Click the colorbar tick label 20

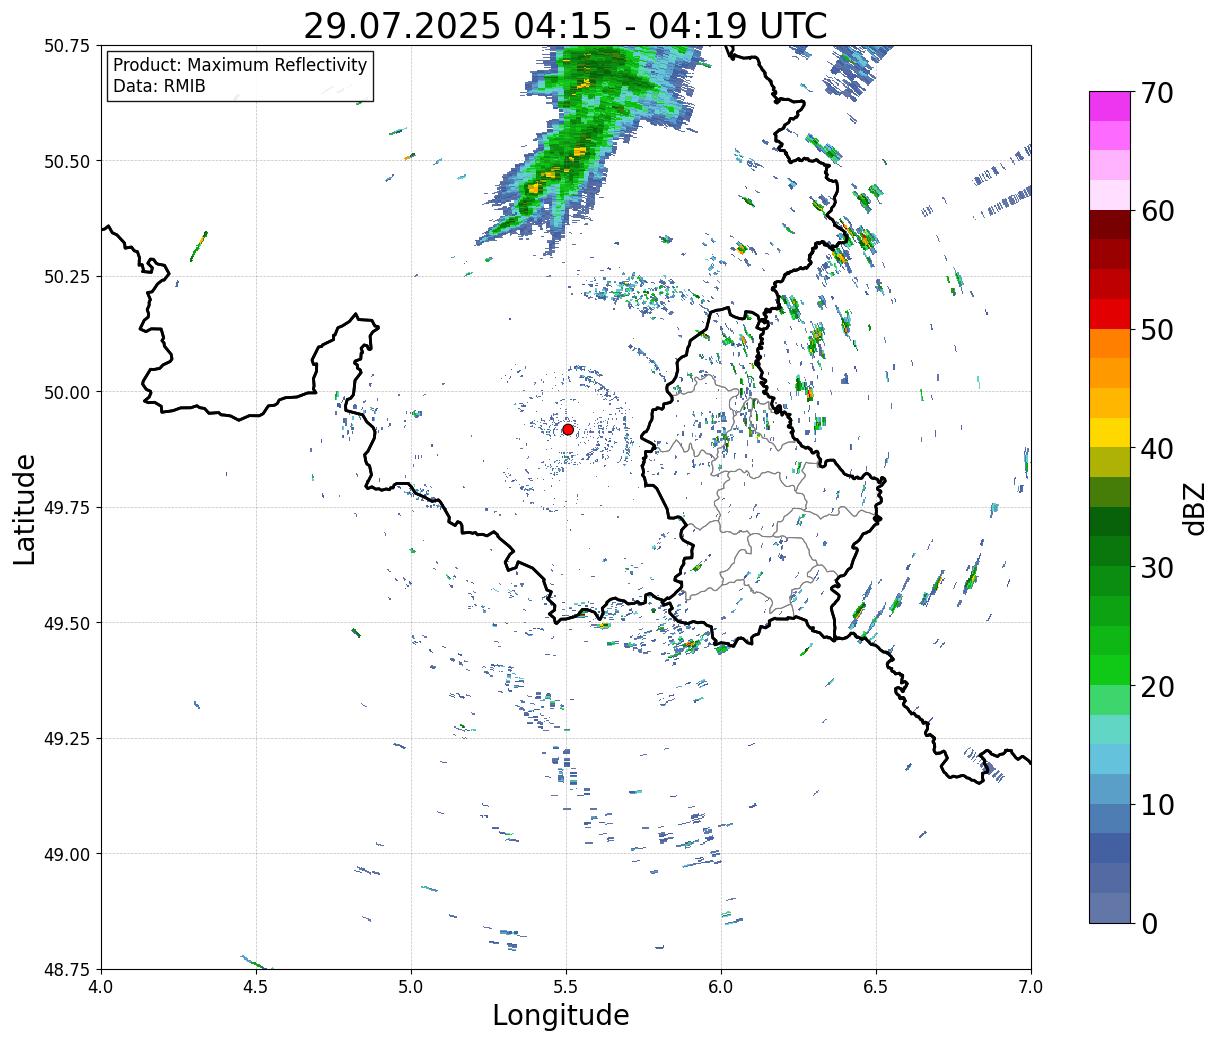1157,687
